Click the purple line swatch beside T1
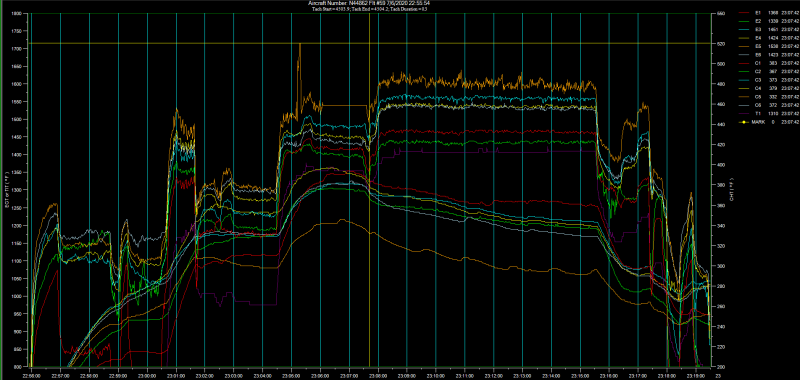Screen dimensions: 800x380 pos(744,114)
